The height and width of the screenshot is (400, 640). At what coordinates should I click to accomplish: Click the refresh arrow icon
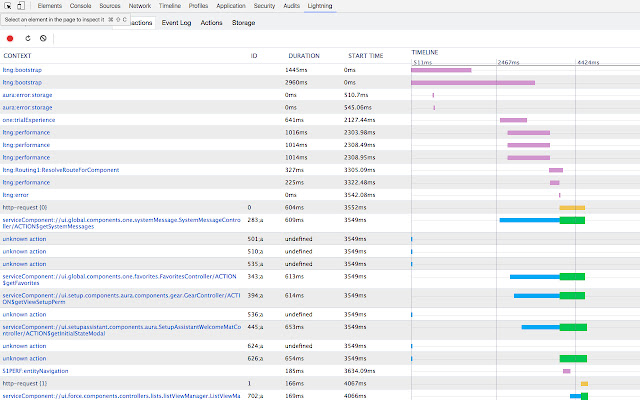click(x=27, y=38)
